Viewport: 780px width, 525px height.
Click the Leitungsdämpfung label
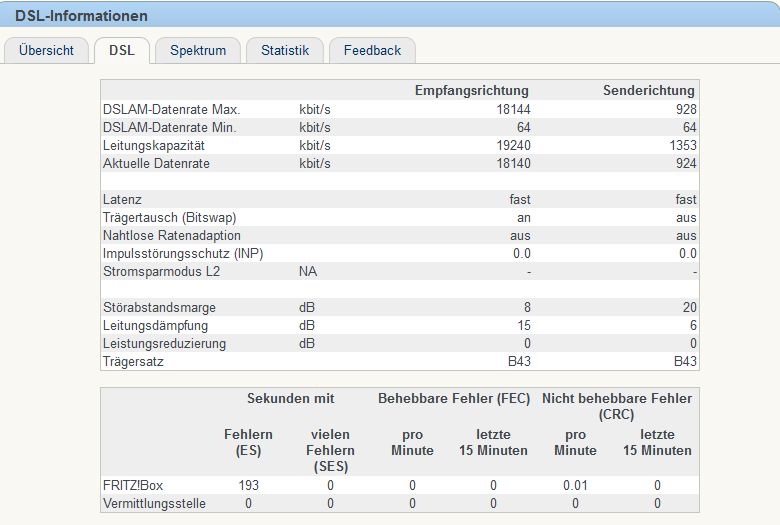[x=155, y=326]
